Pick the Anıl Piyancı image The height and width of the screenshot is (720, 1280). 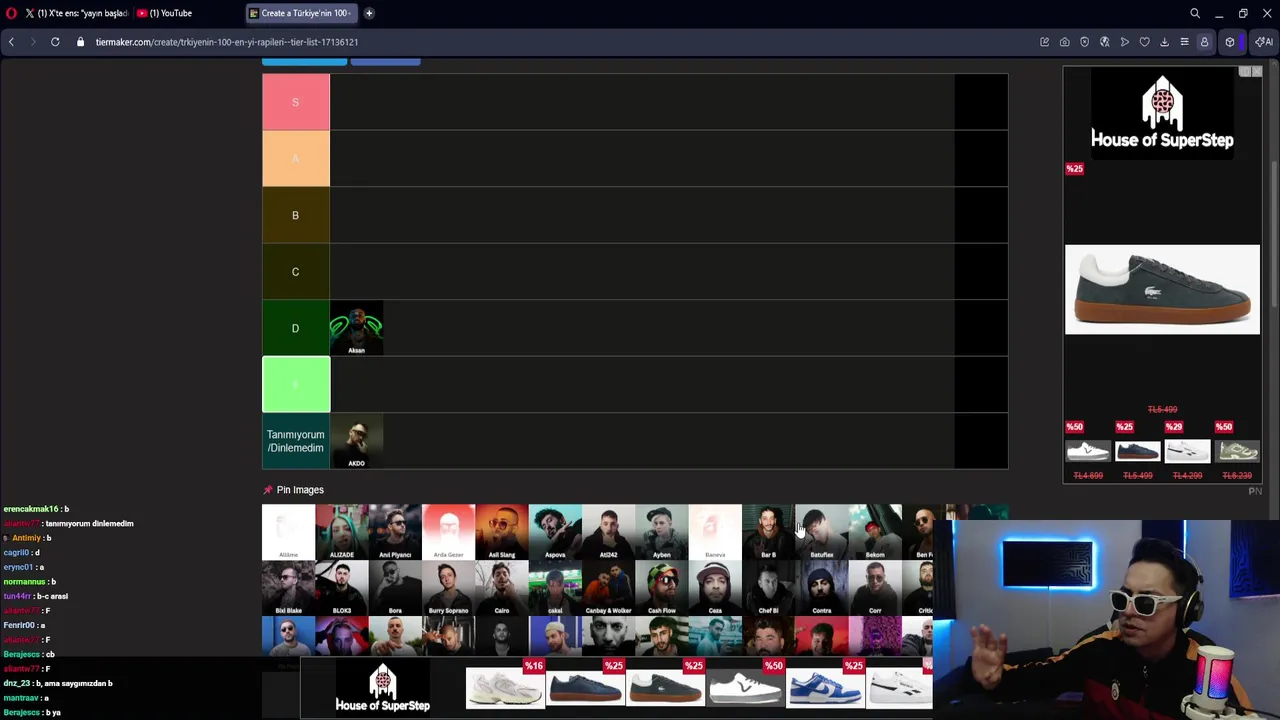coord(395,532)
